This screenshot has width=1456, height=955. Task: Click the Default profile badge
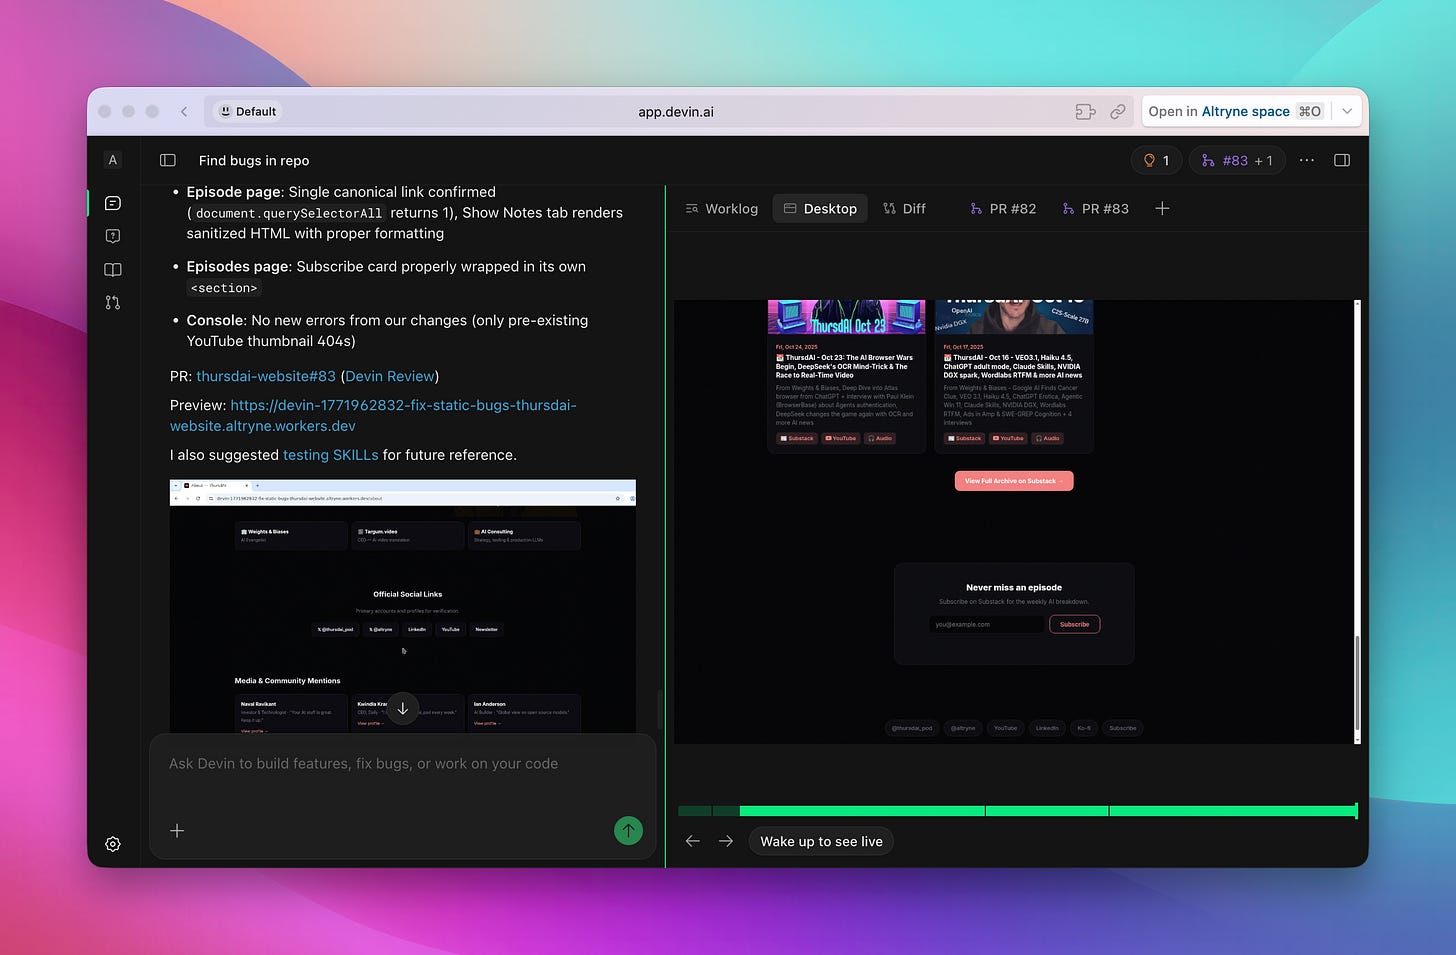tap(248, 112)
